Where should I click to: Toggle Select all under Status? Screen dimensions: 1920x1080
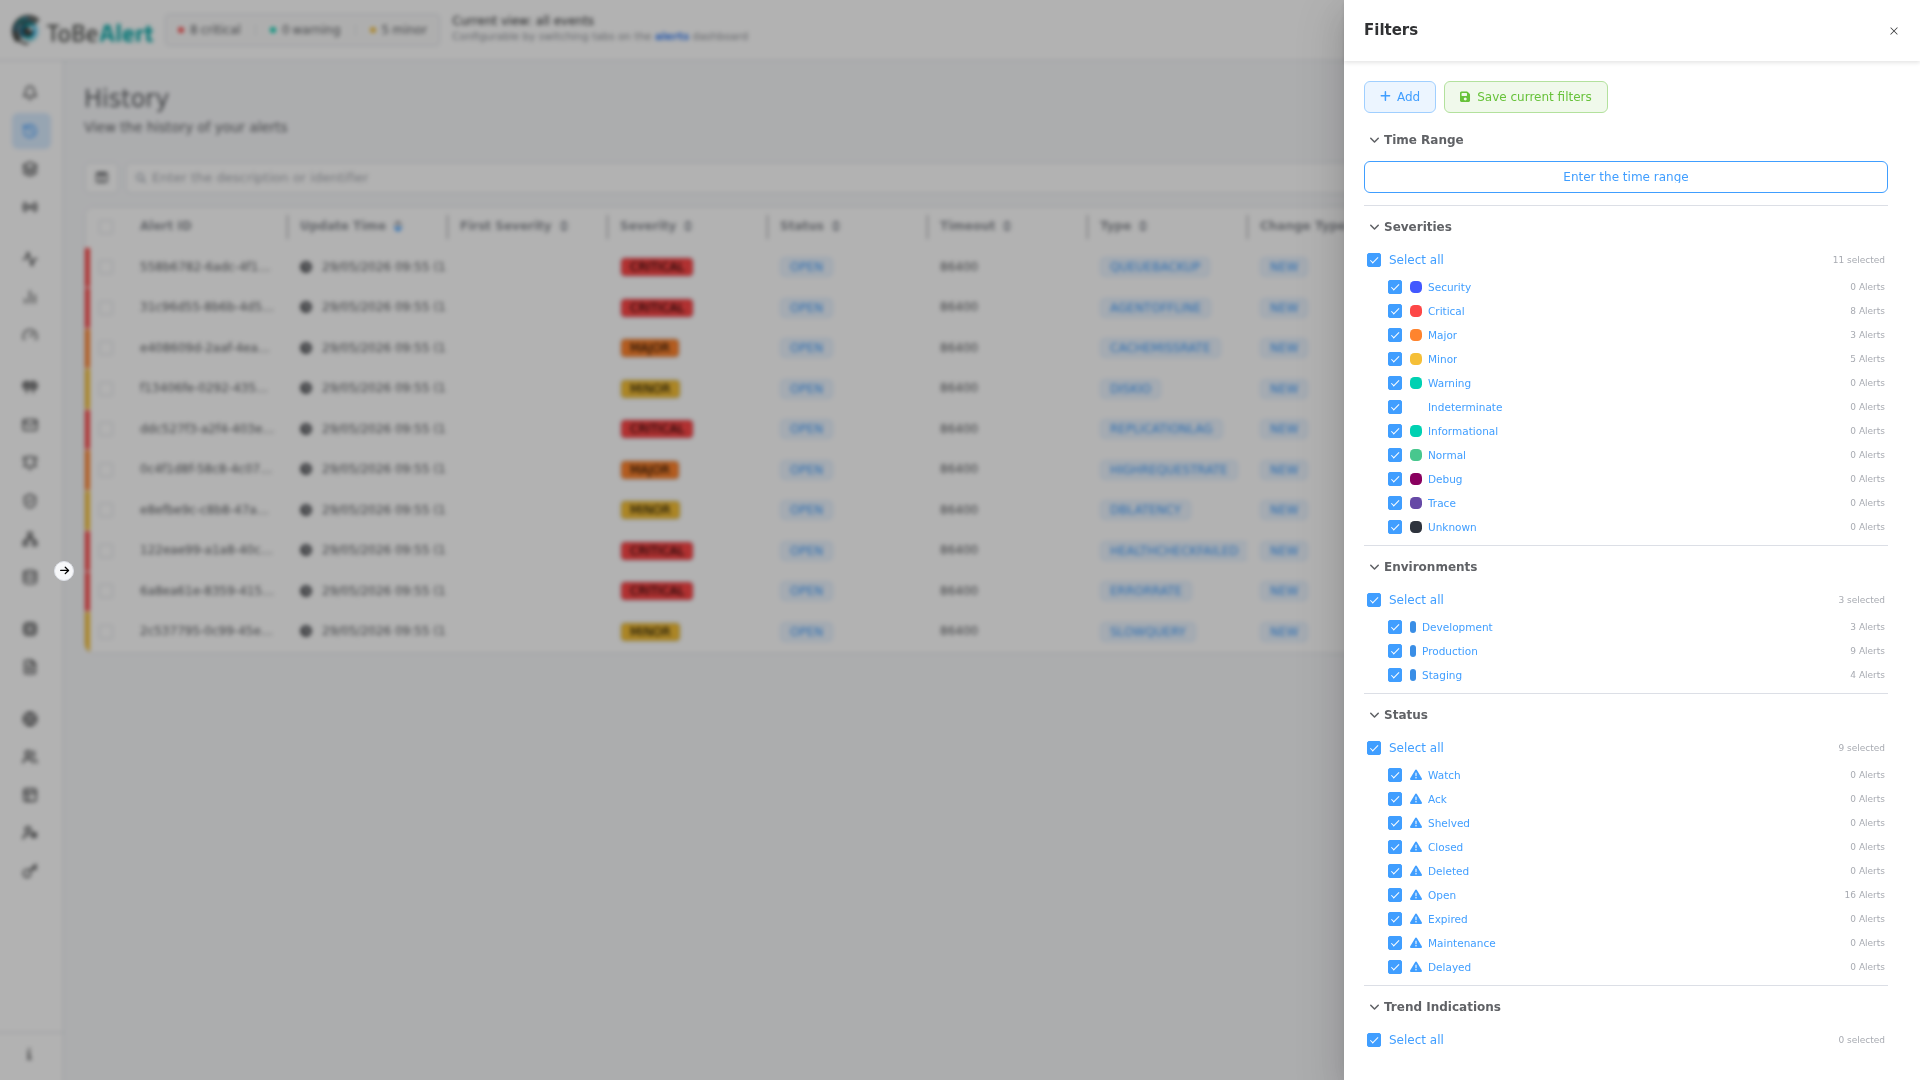coord(1374,748)
